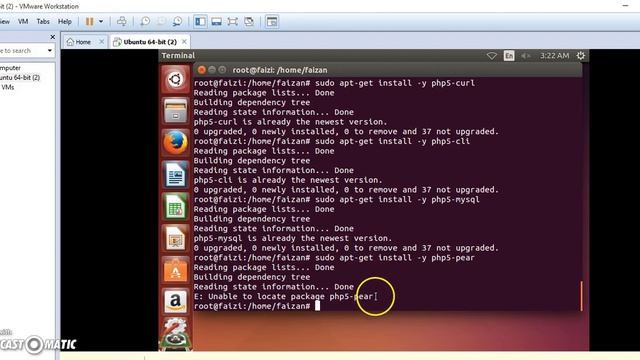
Task: Click the library search field
Action: click(22, 51)
